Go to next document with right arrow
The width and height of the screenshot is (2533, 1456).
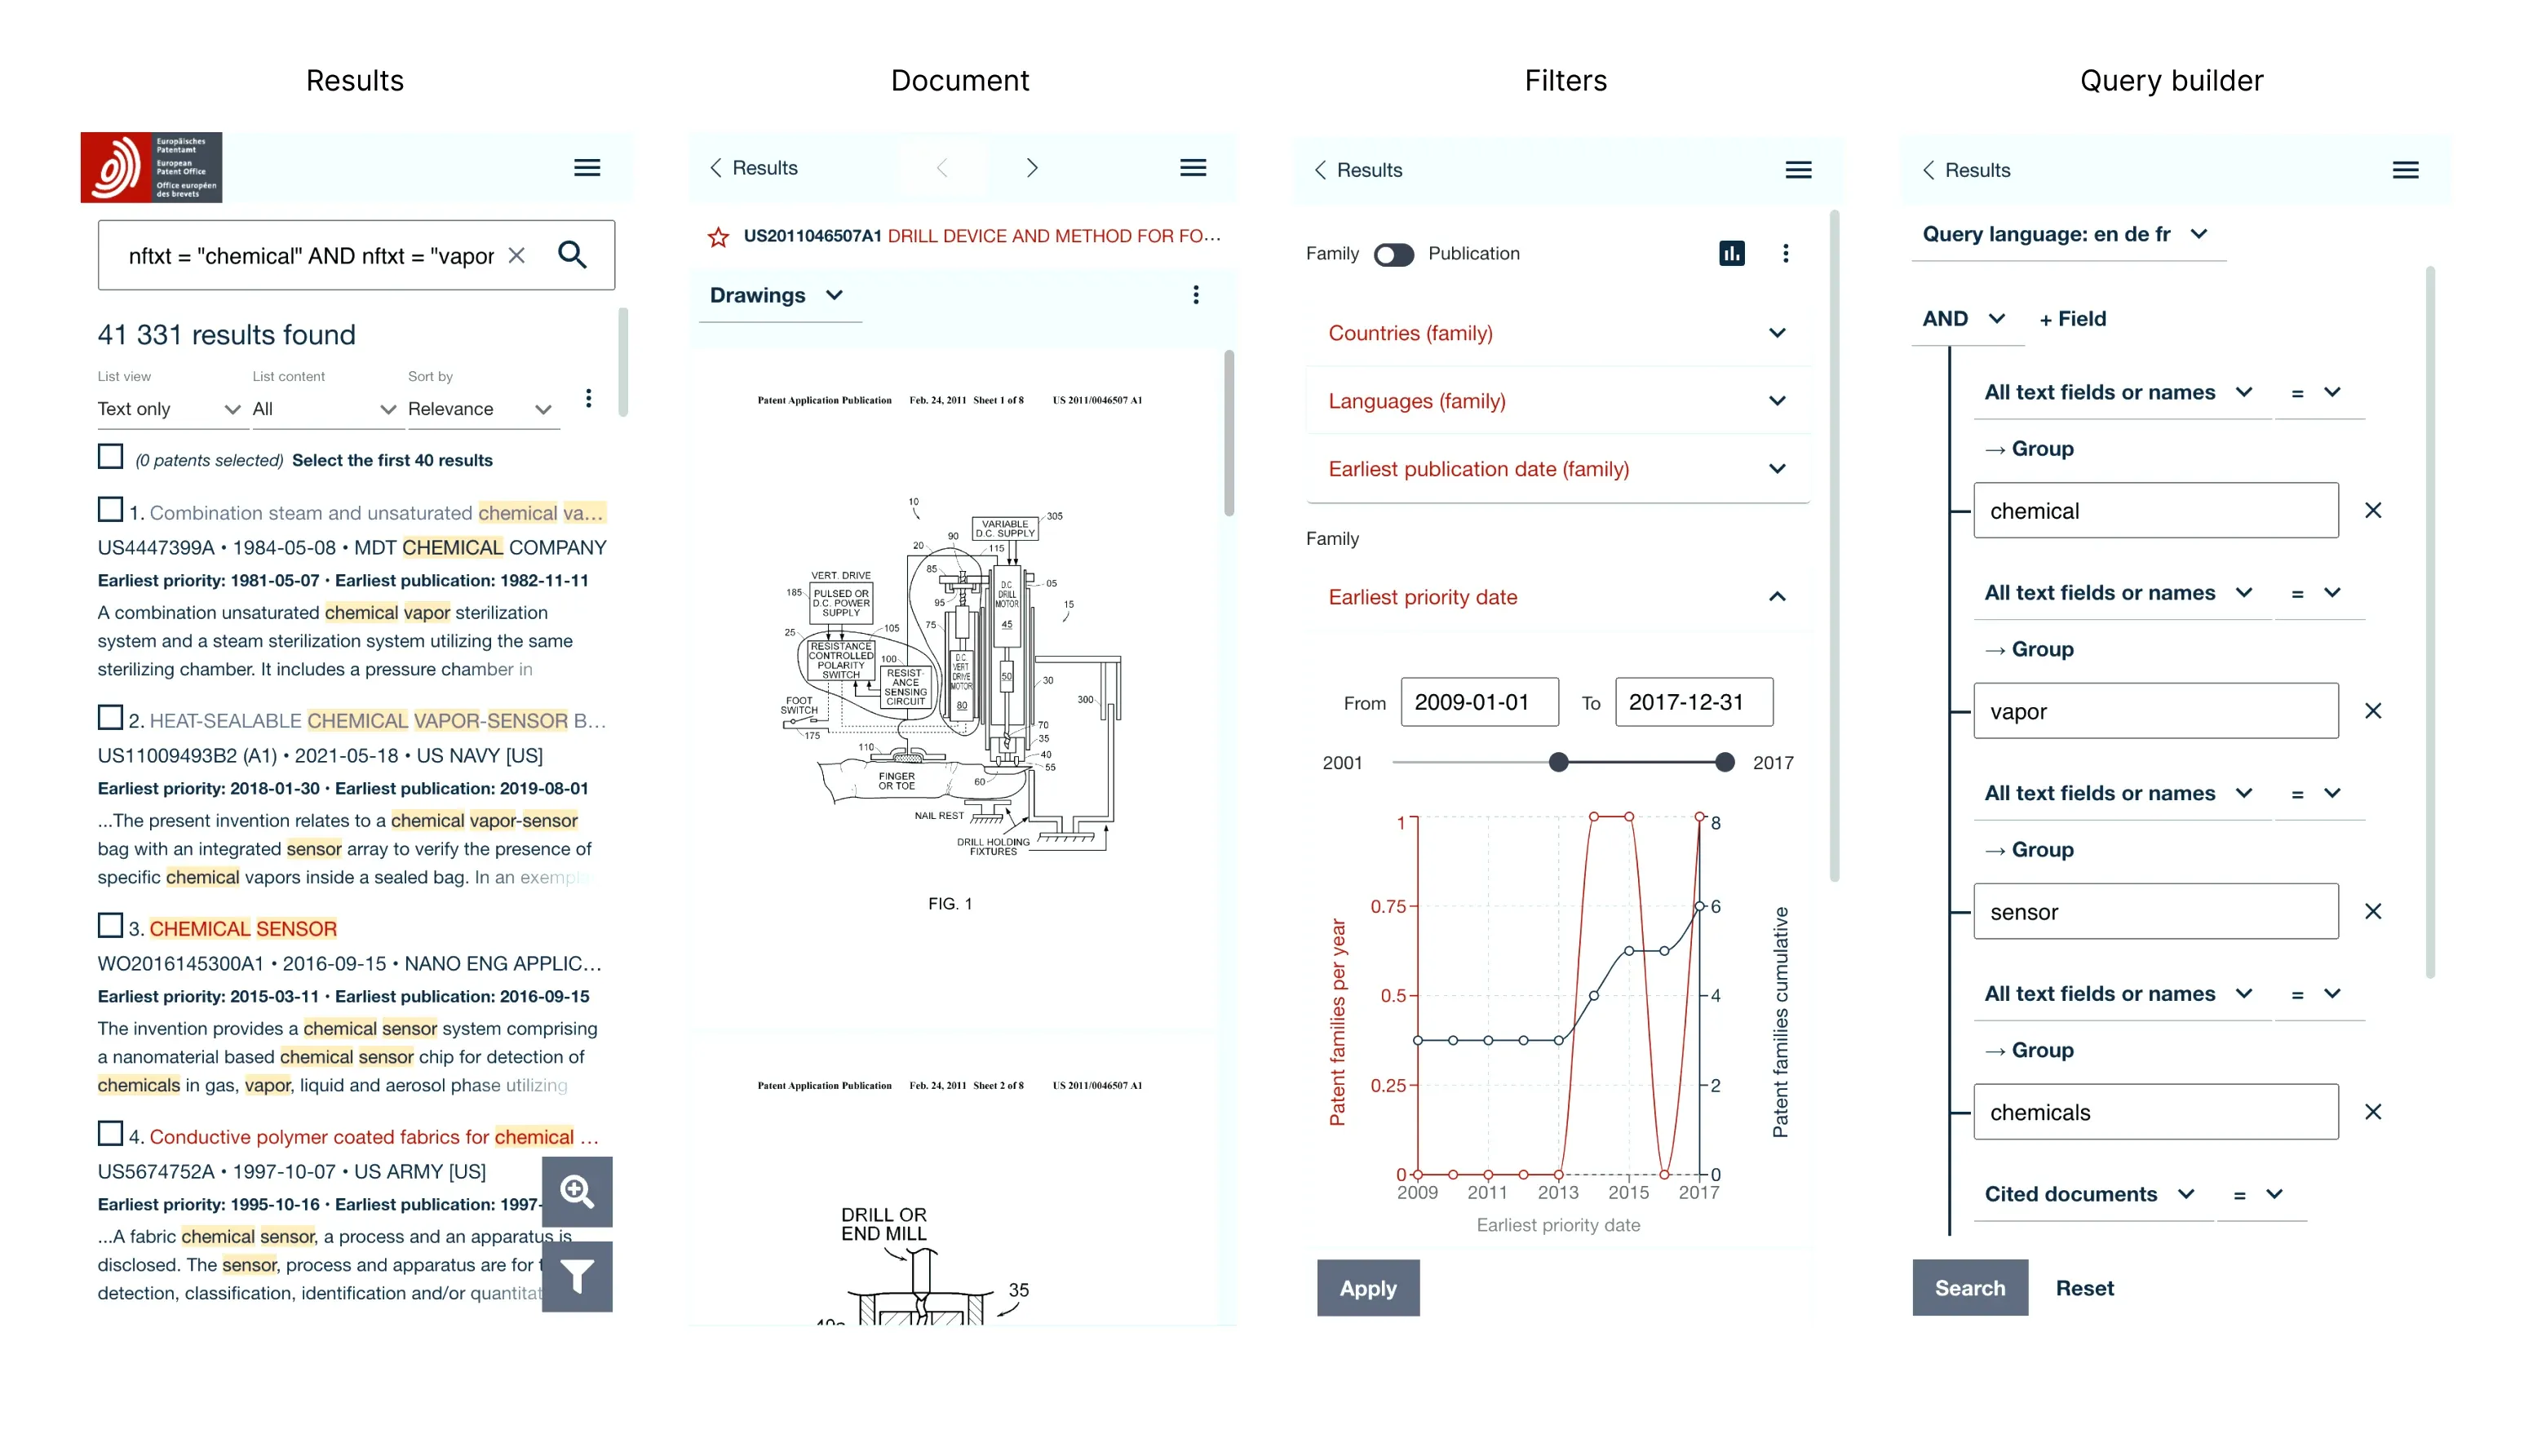point(1032,168)
